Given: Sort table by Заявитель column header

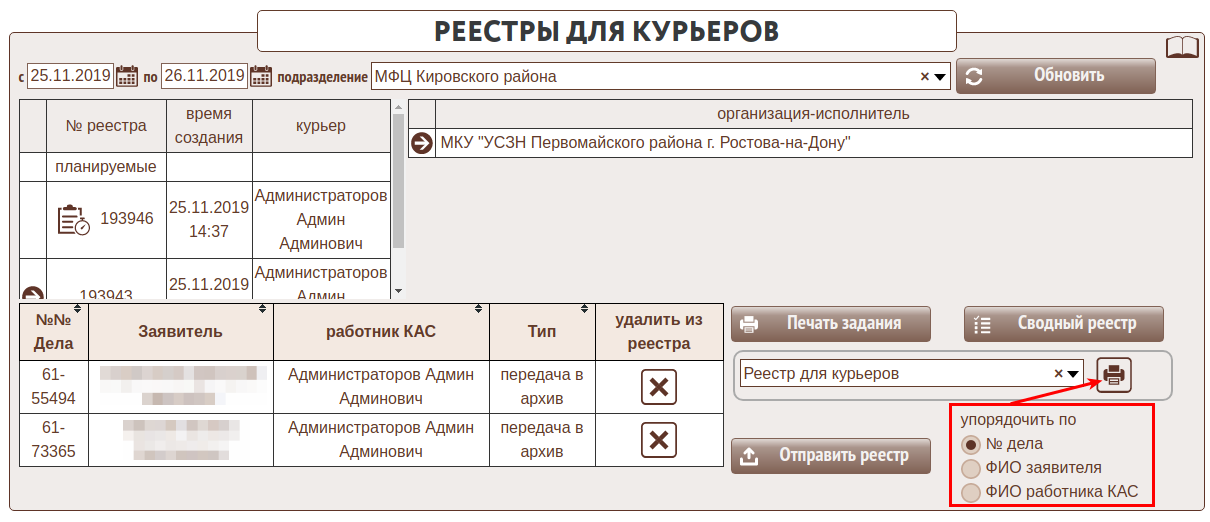Looking at the screenshot, I should coord(181,331).
